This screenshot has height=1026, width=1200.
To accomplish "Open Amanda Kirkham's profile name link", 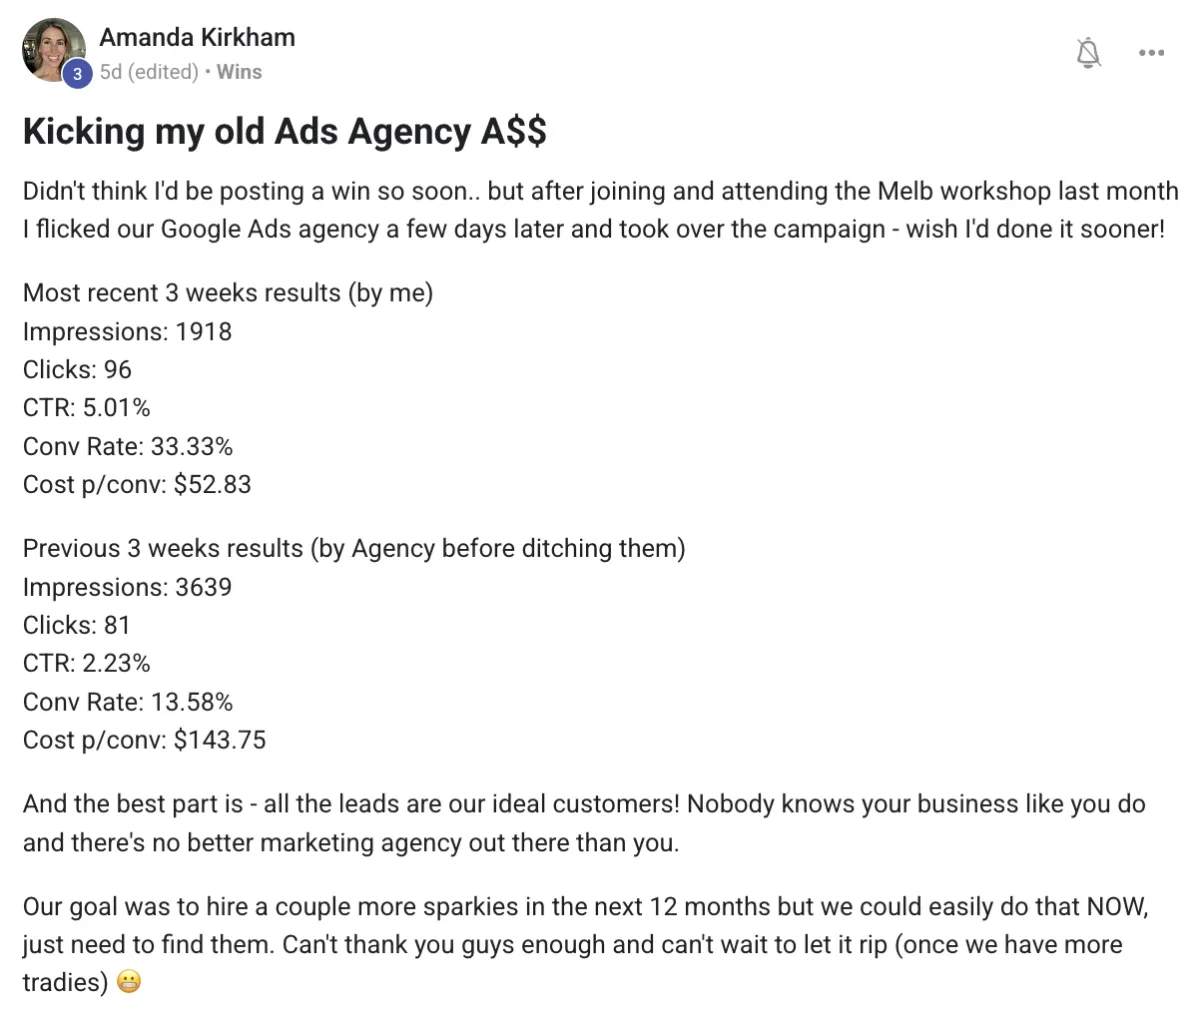I will tap(197, 38).
